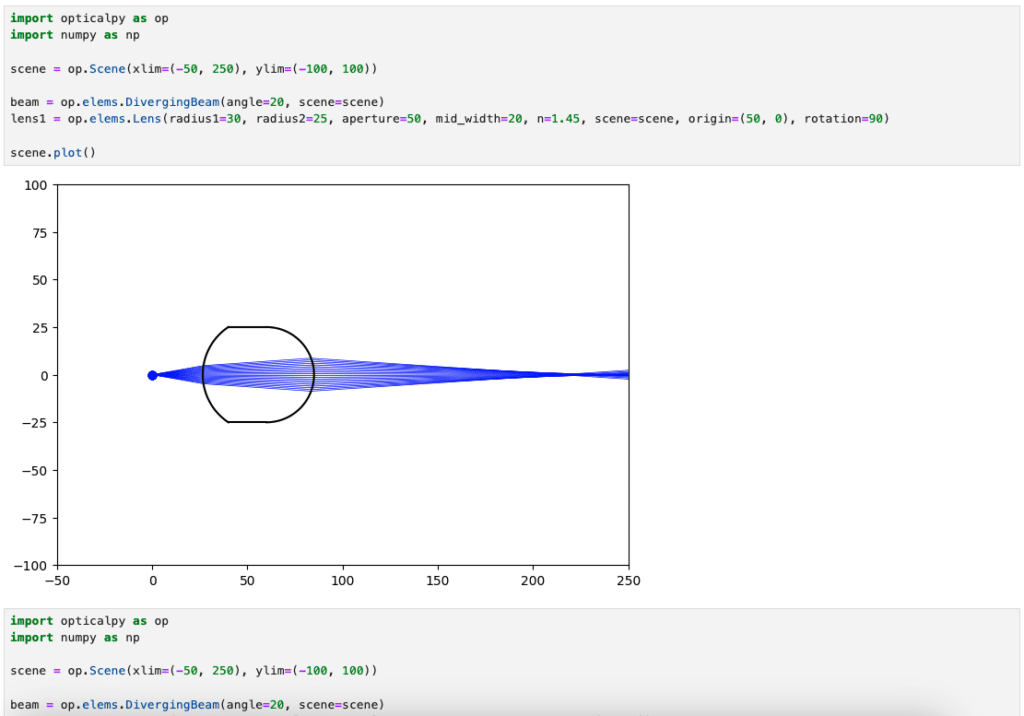Image resolution: width=1024 pixels, height=716 pixels.
Task: Click the aperture=50 parameter text
Action: click(381, 119)
